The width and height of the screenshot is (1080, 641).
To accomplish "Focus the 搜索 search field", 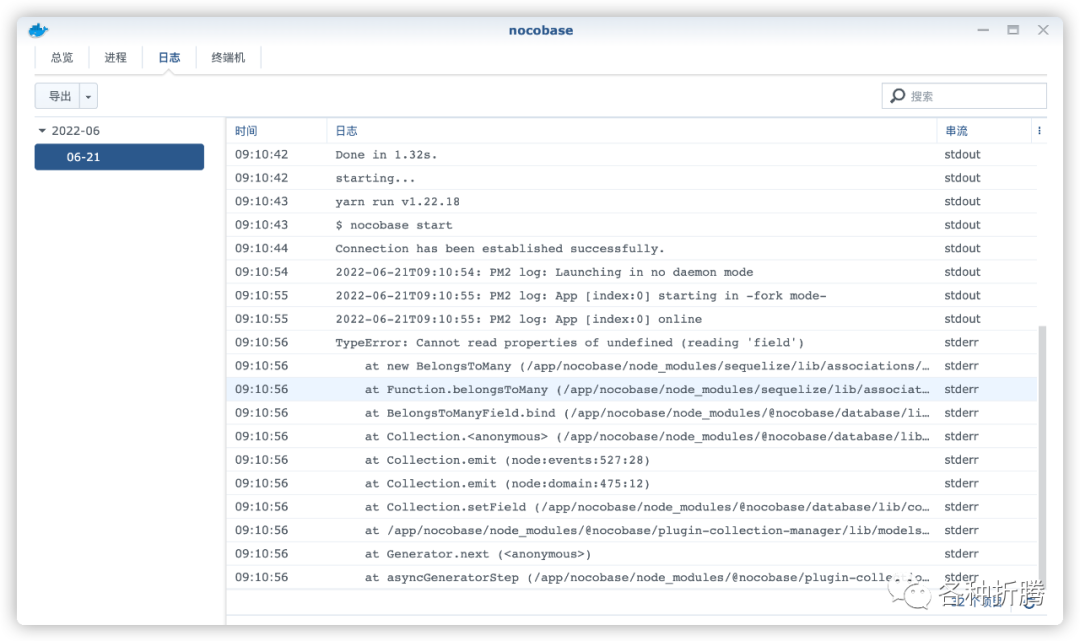I will click(x=964, y=96).
